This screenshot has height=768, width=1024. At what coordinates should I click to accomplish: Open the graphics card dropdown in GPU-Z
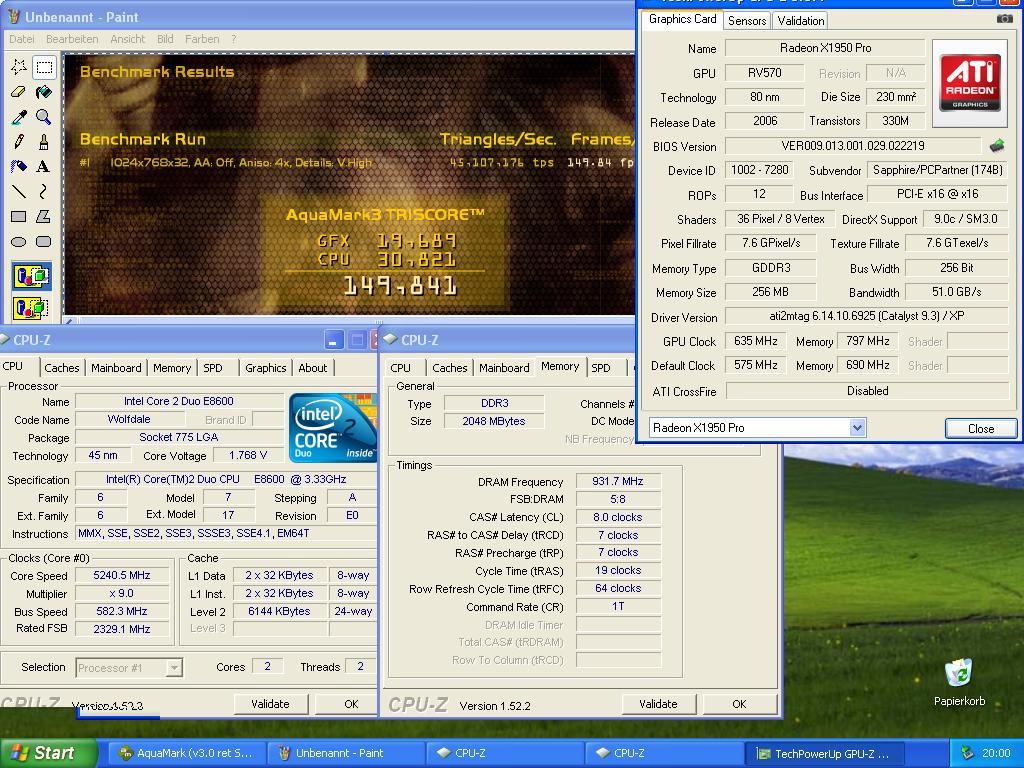coord(857,428)
